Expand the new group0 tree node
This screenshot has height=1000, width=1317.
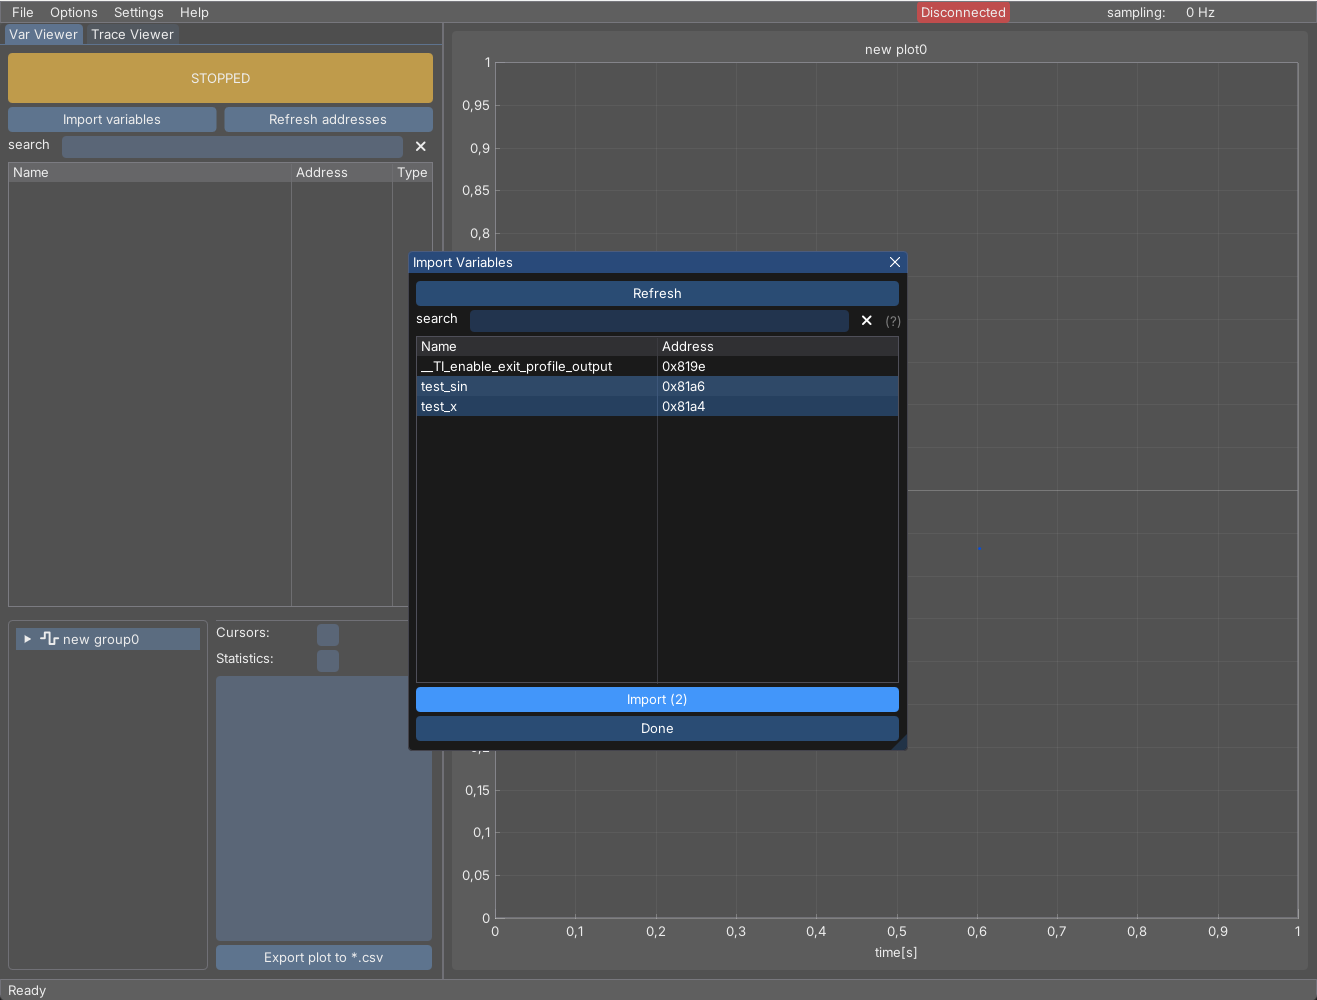27,639
